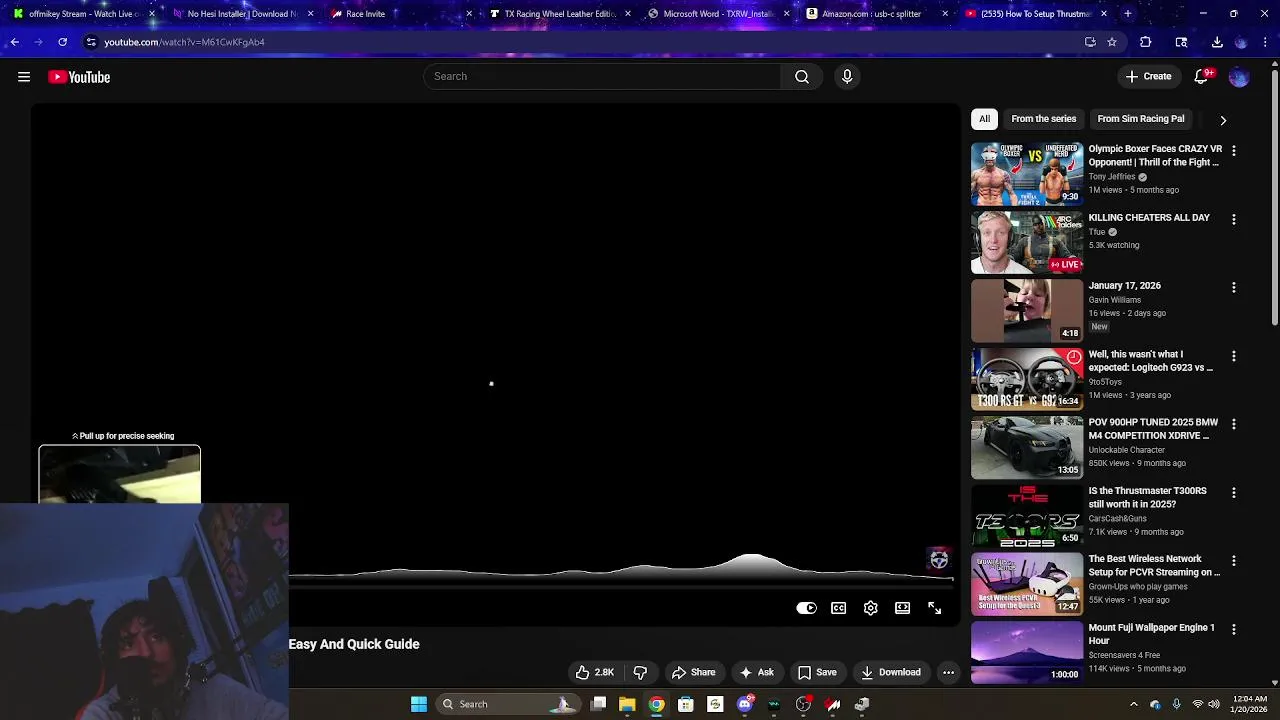1280x720 pixels.
Task: Open a new browser tab
Action: pos(1128,14)
